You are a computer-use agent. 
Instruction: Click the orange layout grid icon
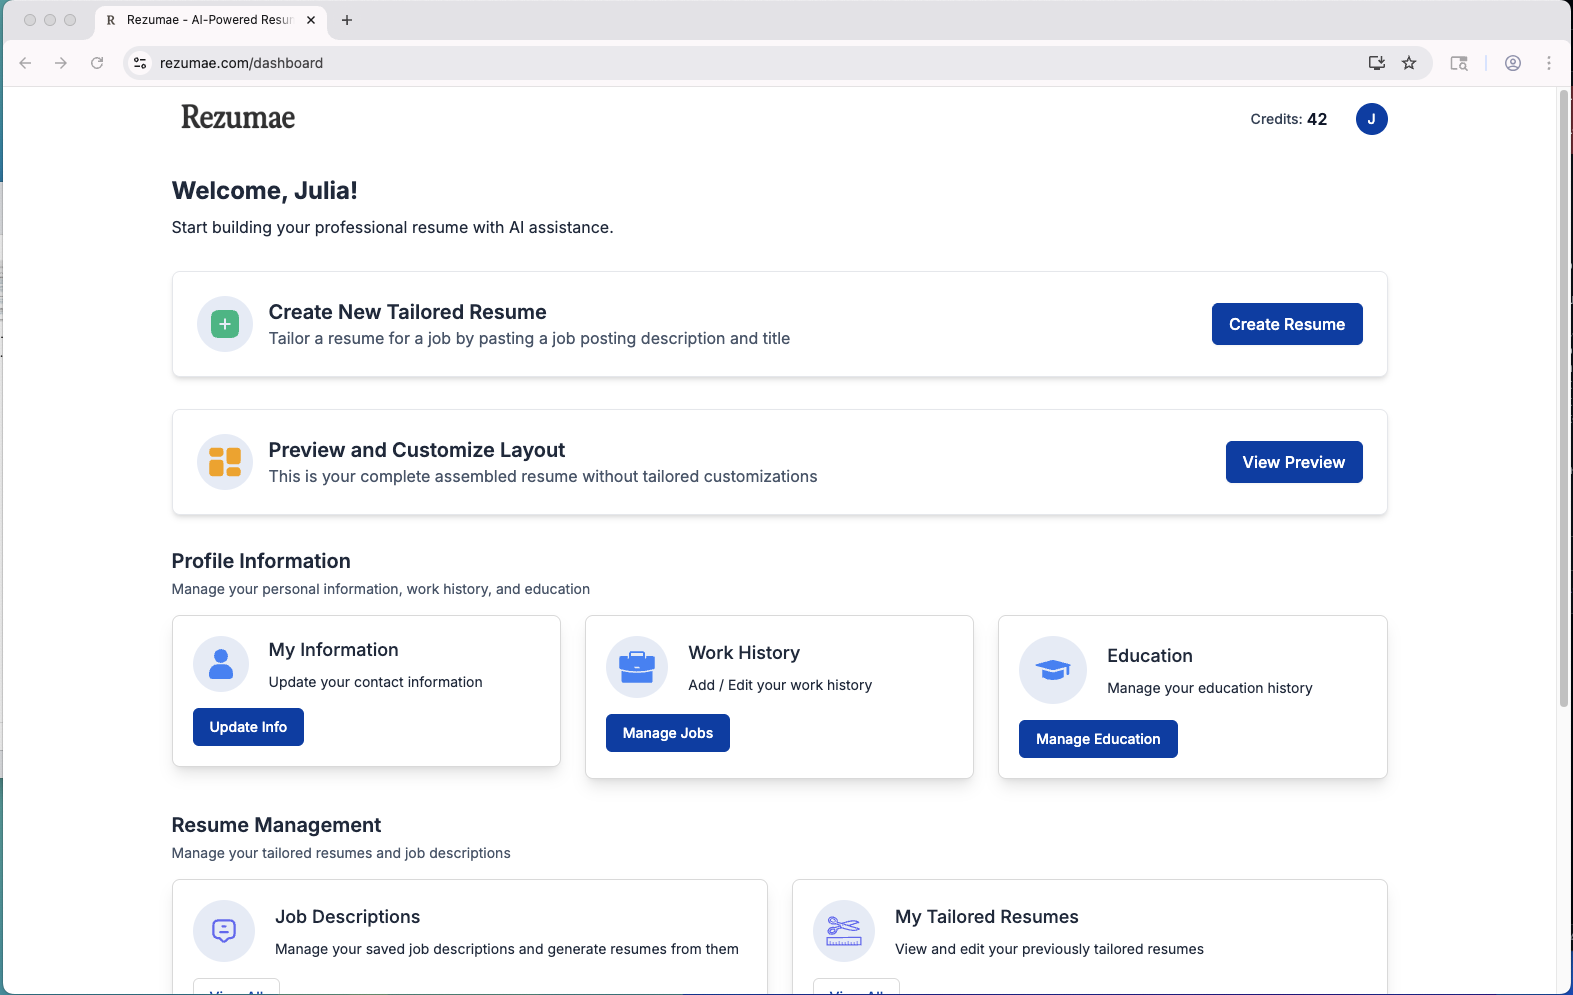[x=225, y=462]
